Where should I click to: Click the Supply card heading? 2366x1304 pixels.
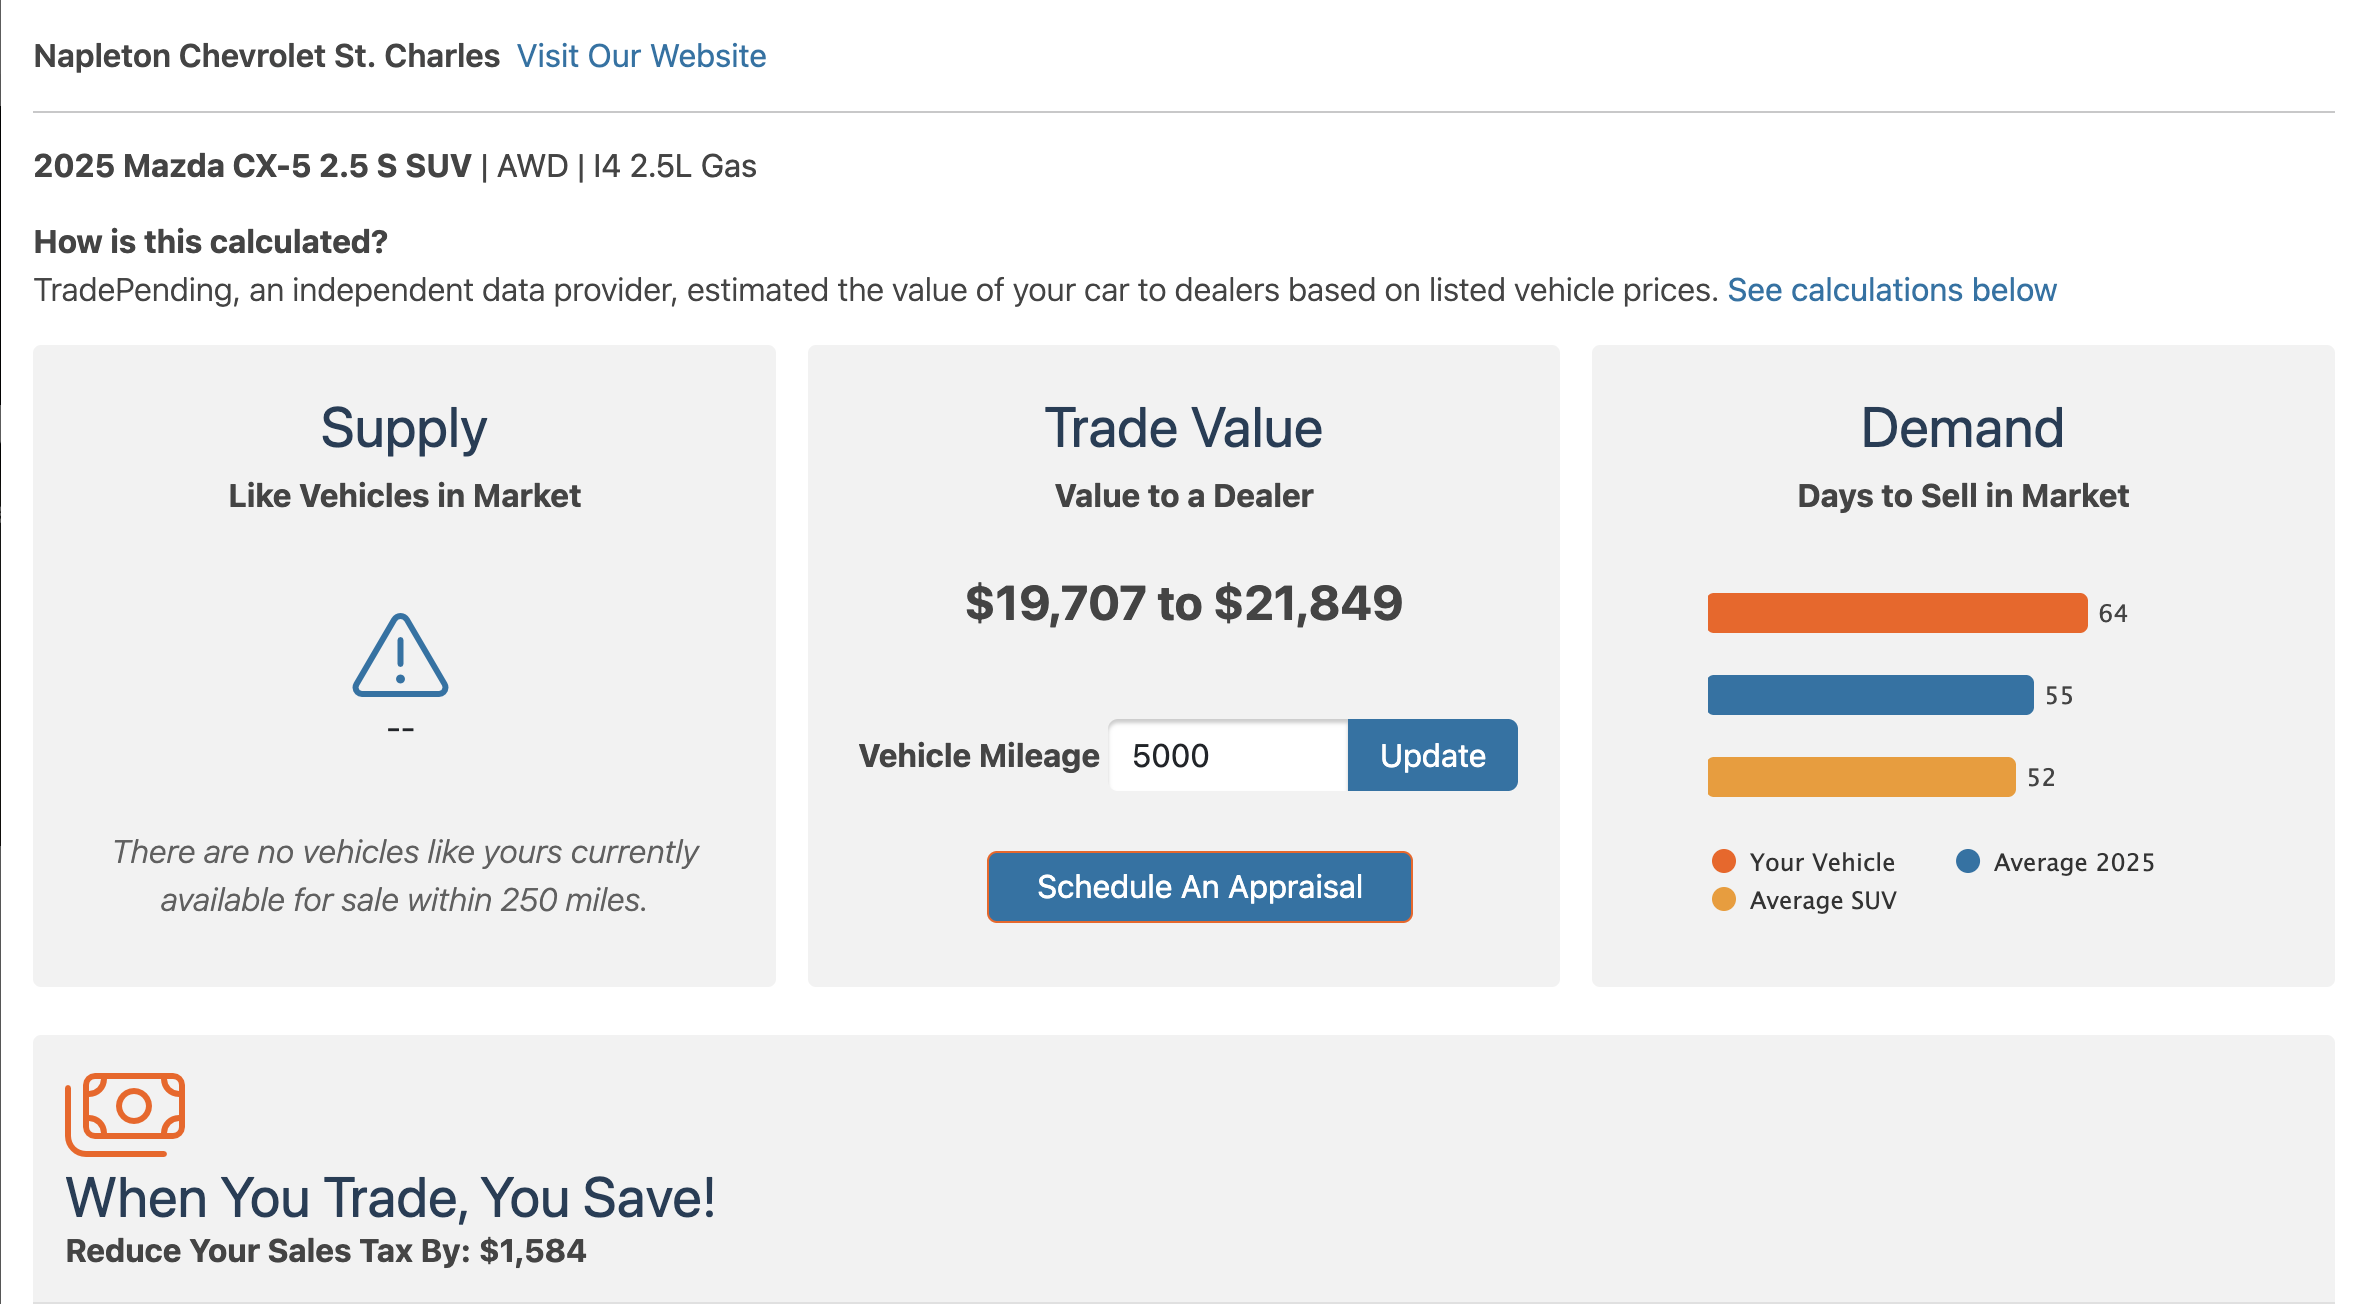pos(404,429)
